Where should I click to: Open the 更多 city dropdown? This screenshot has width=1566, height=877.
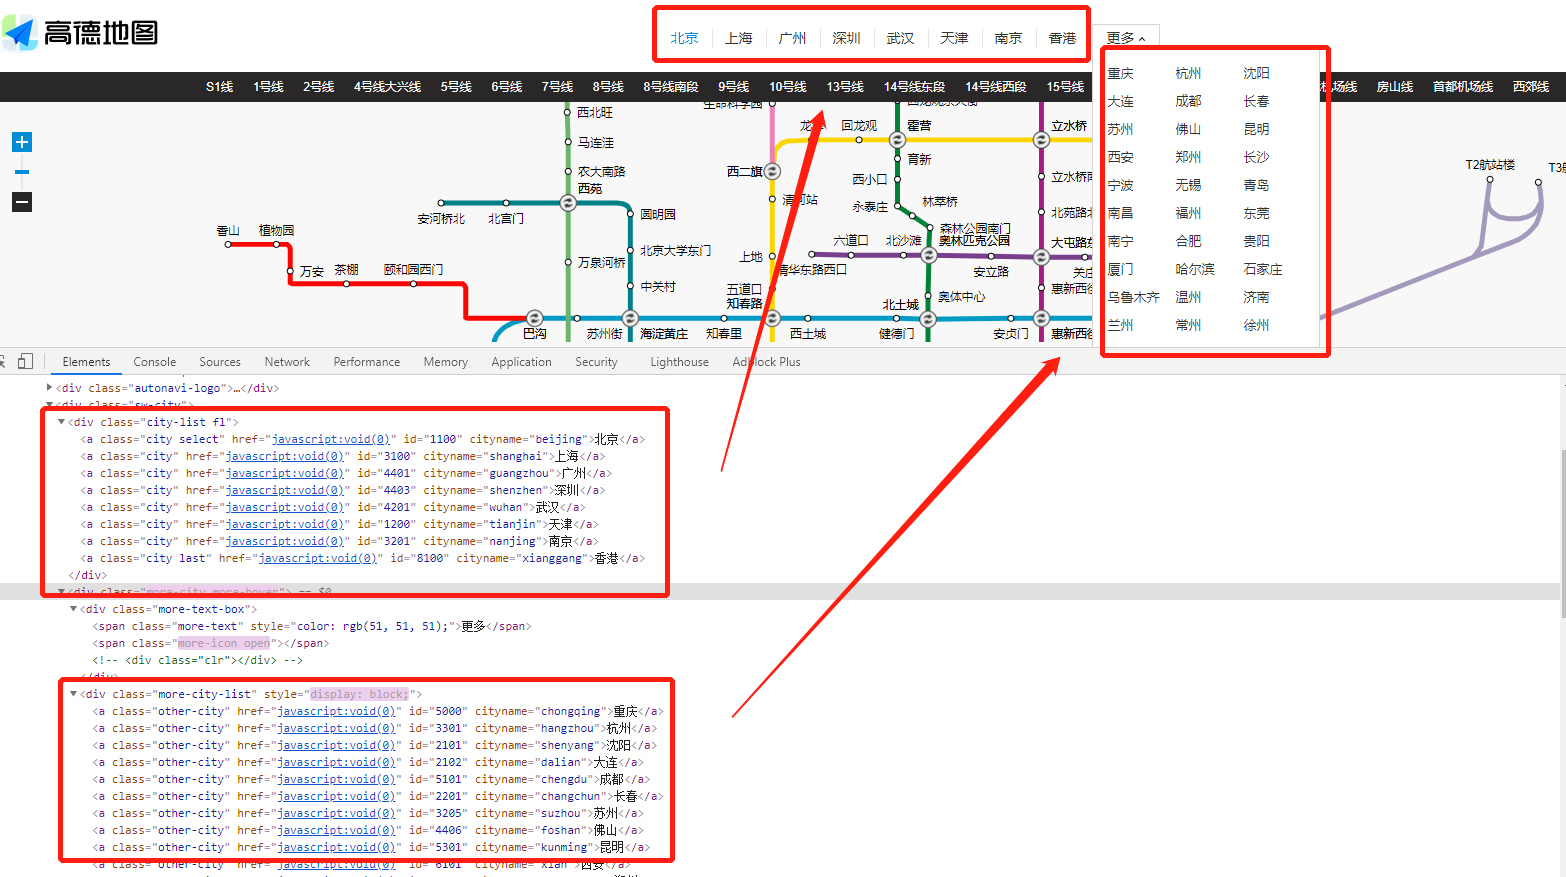pyautogui.click(x=1126, y=38)
